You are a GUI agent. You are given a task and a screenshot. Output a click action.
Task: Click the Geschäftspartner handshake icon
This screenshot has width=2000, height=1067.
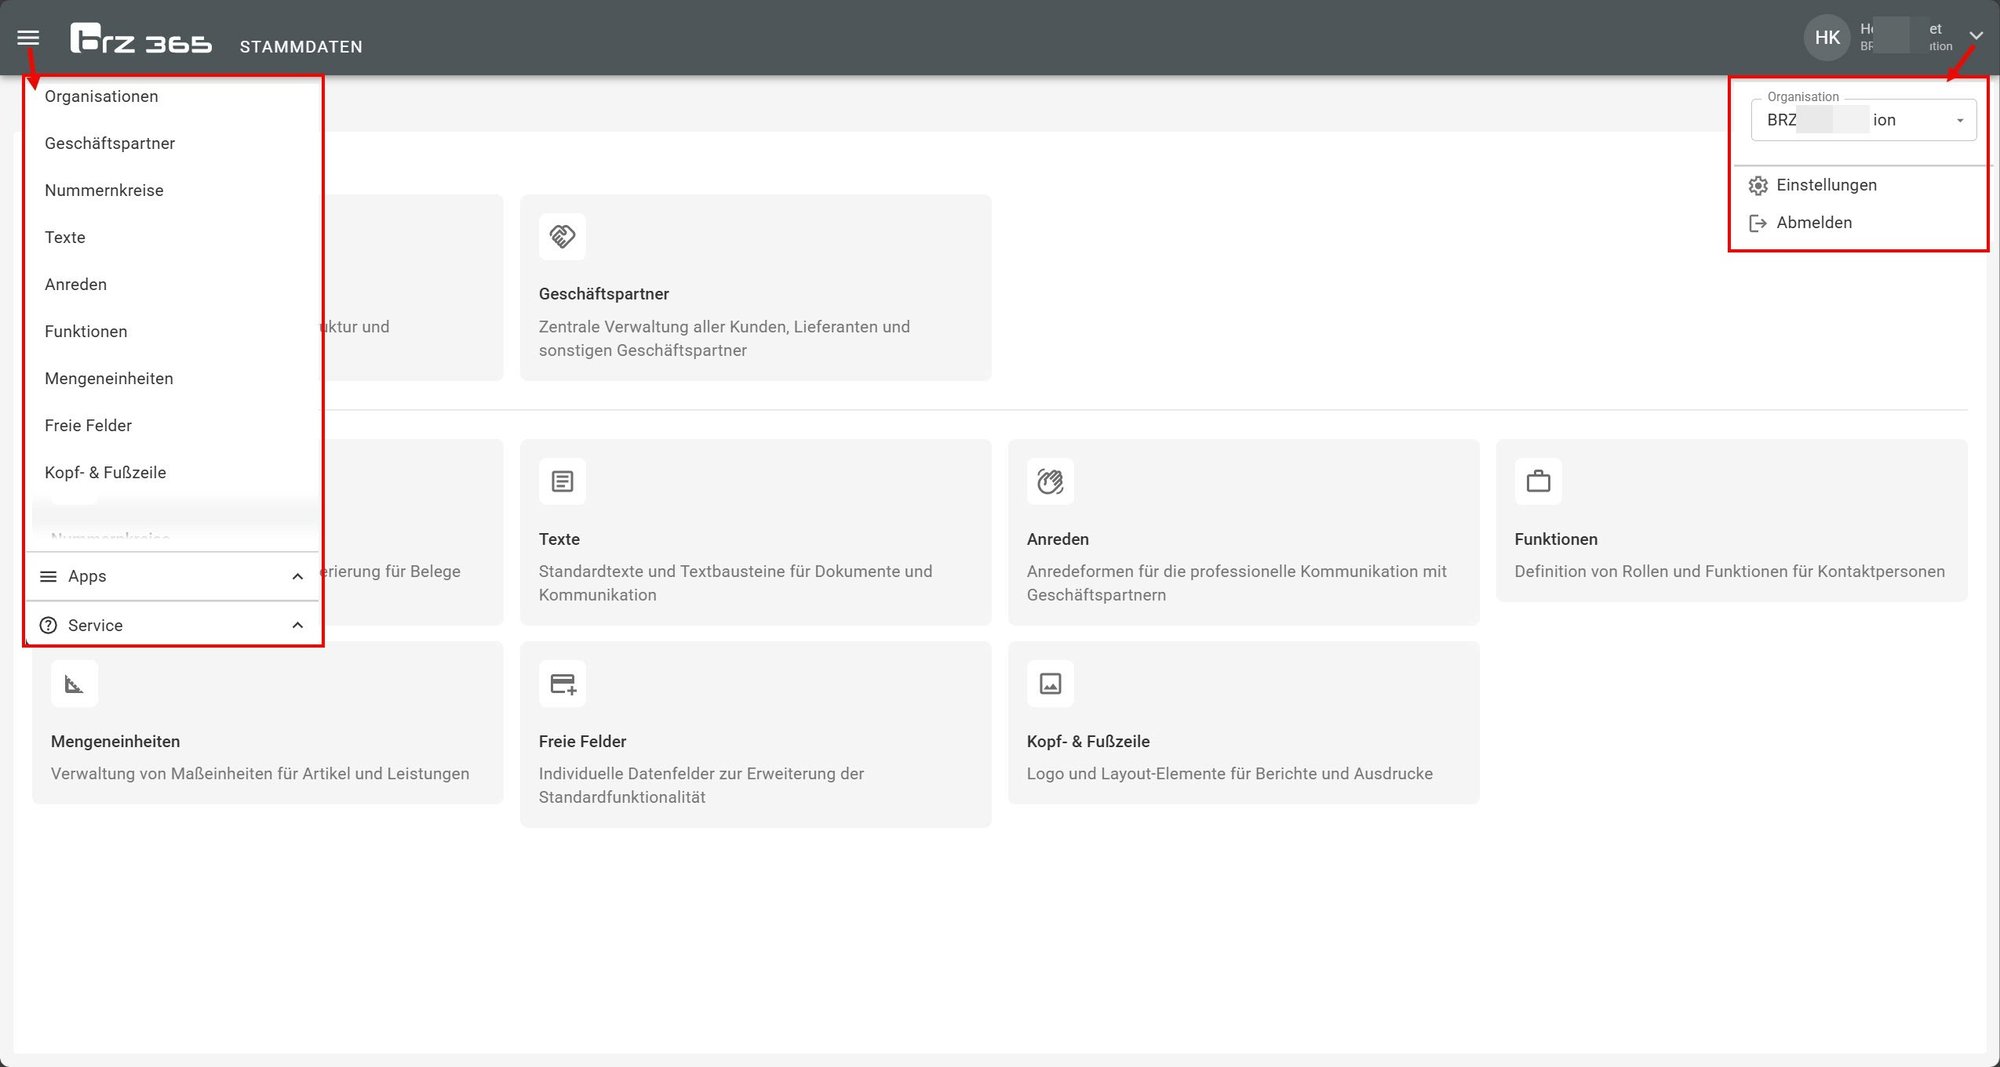[562, 237]
